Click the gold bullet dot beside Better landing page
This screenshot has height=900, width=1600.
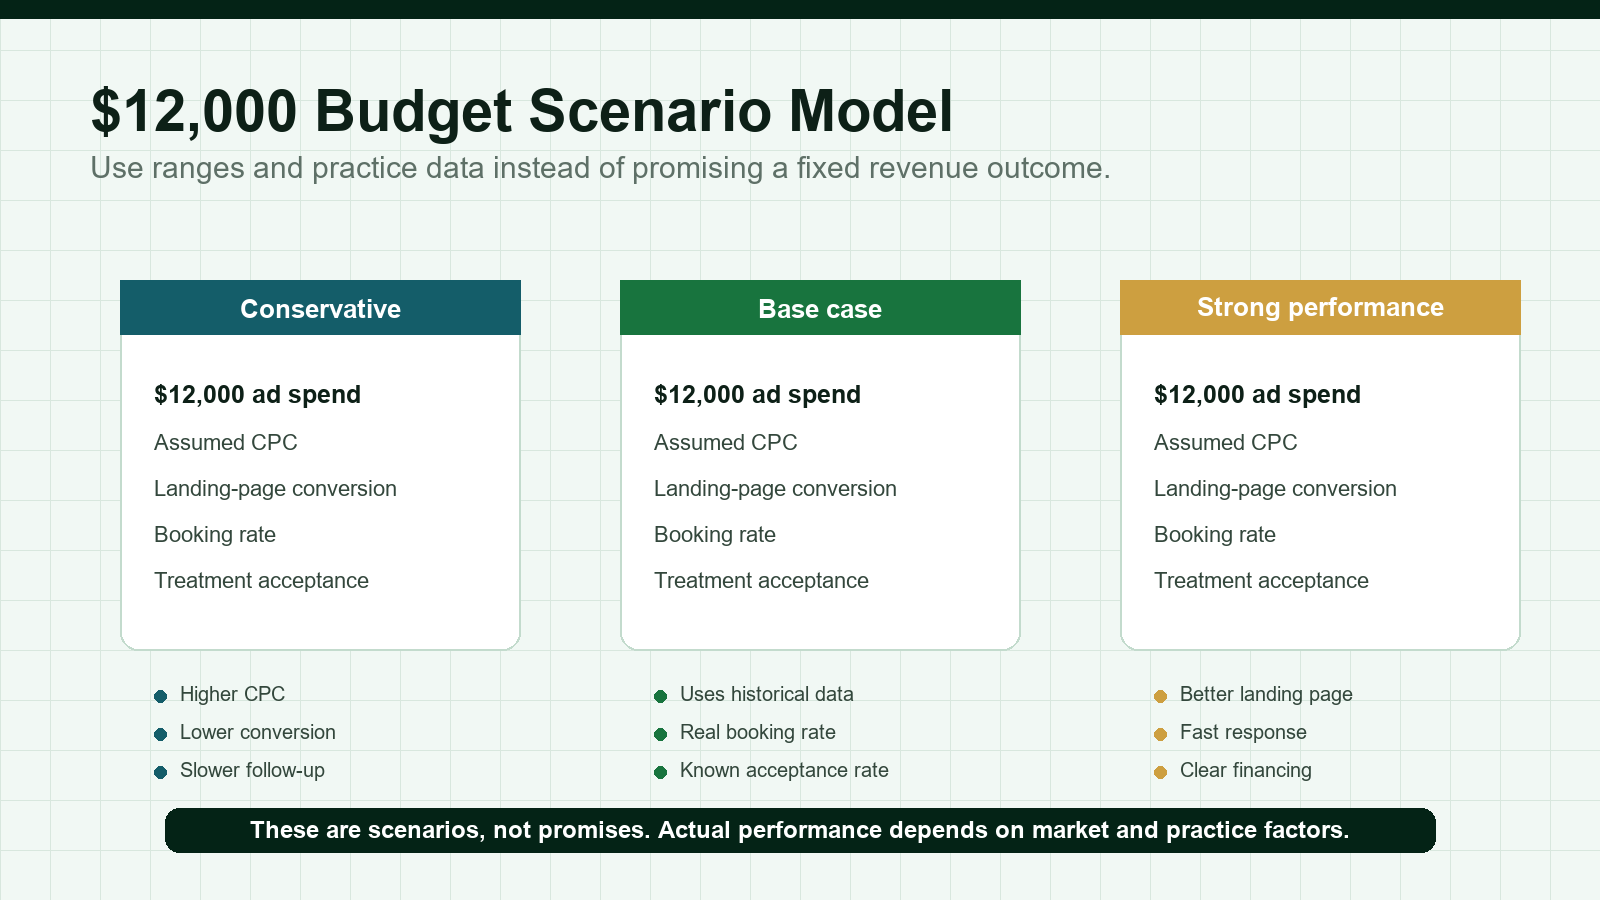tap(1160, 696)
